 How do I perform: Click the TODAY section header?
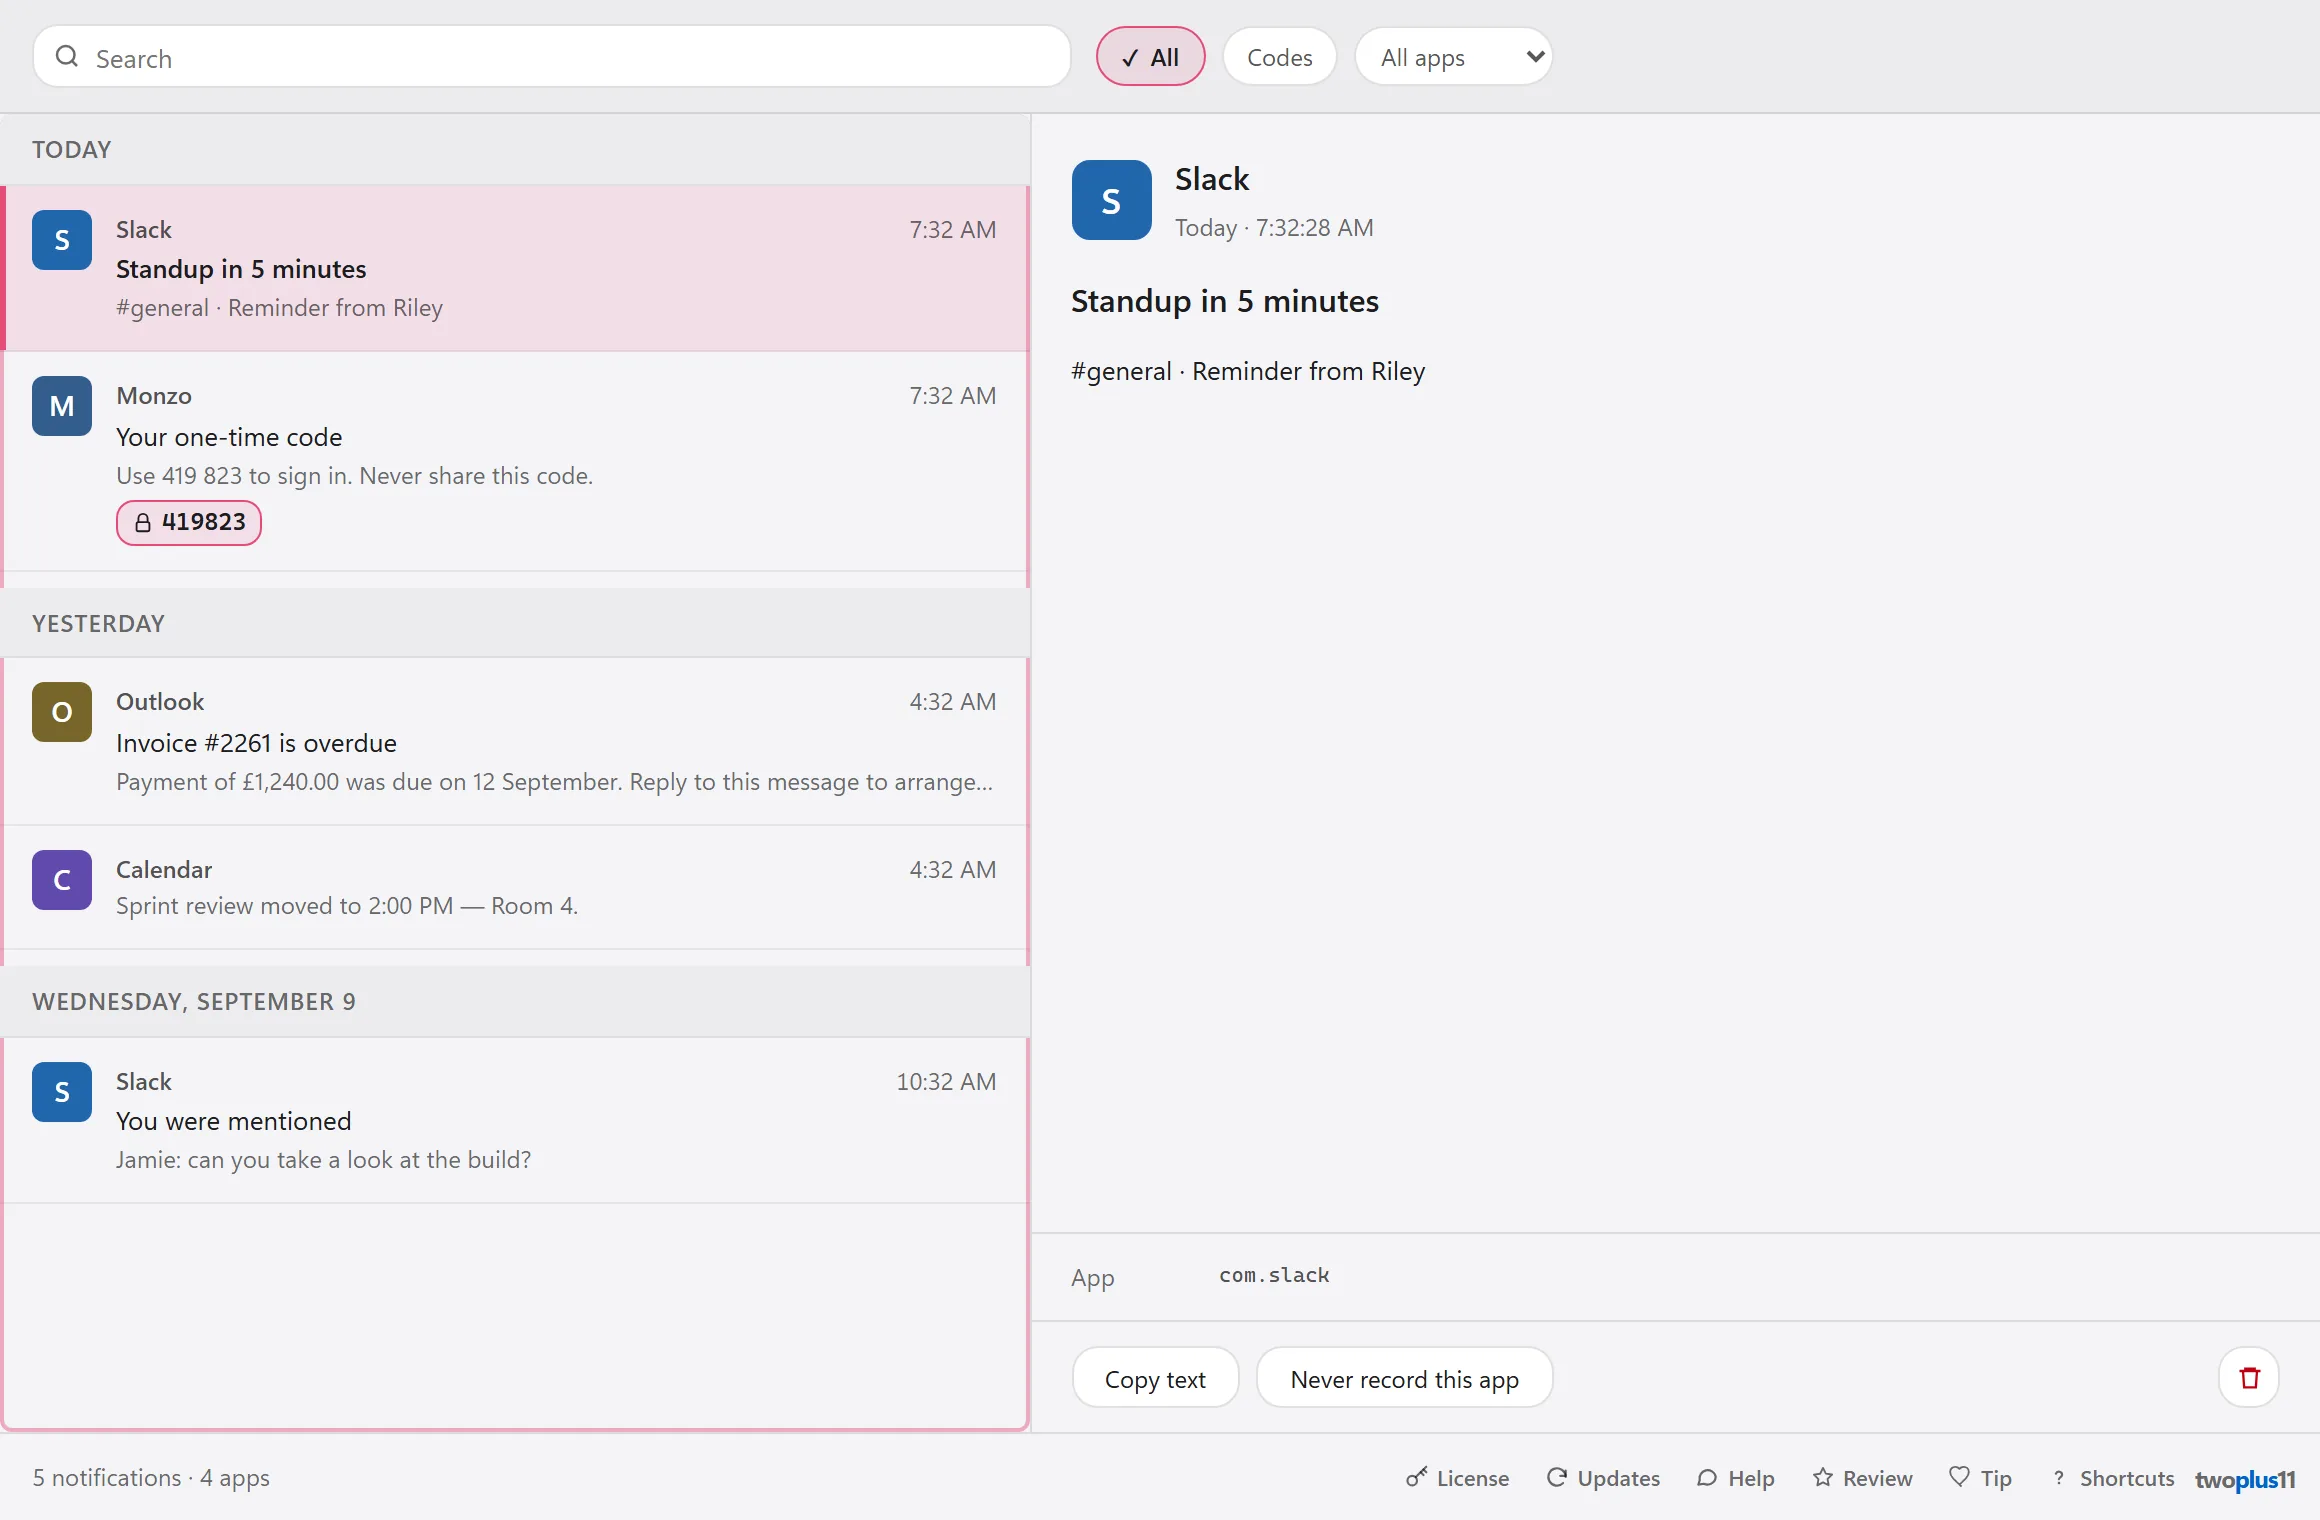(516, 149)
